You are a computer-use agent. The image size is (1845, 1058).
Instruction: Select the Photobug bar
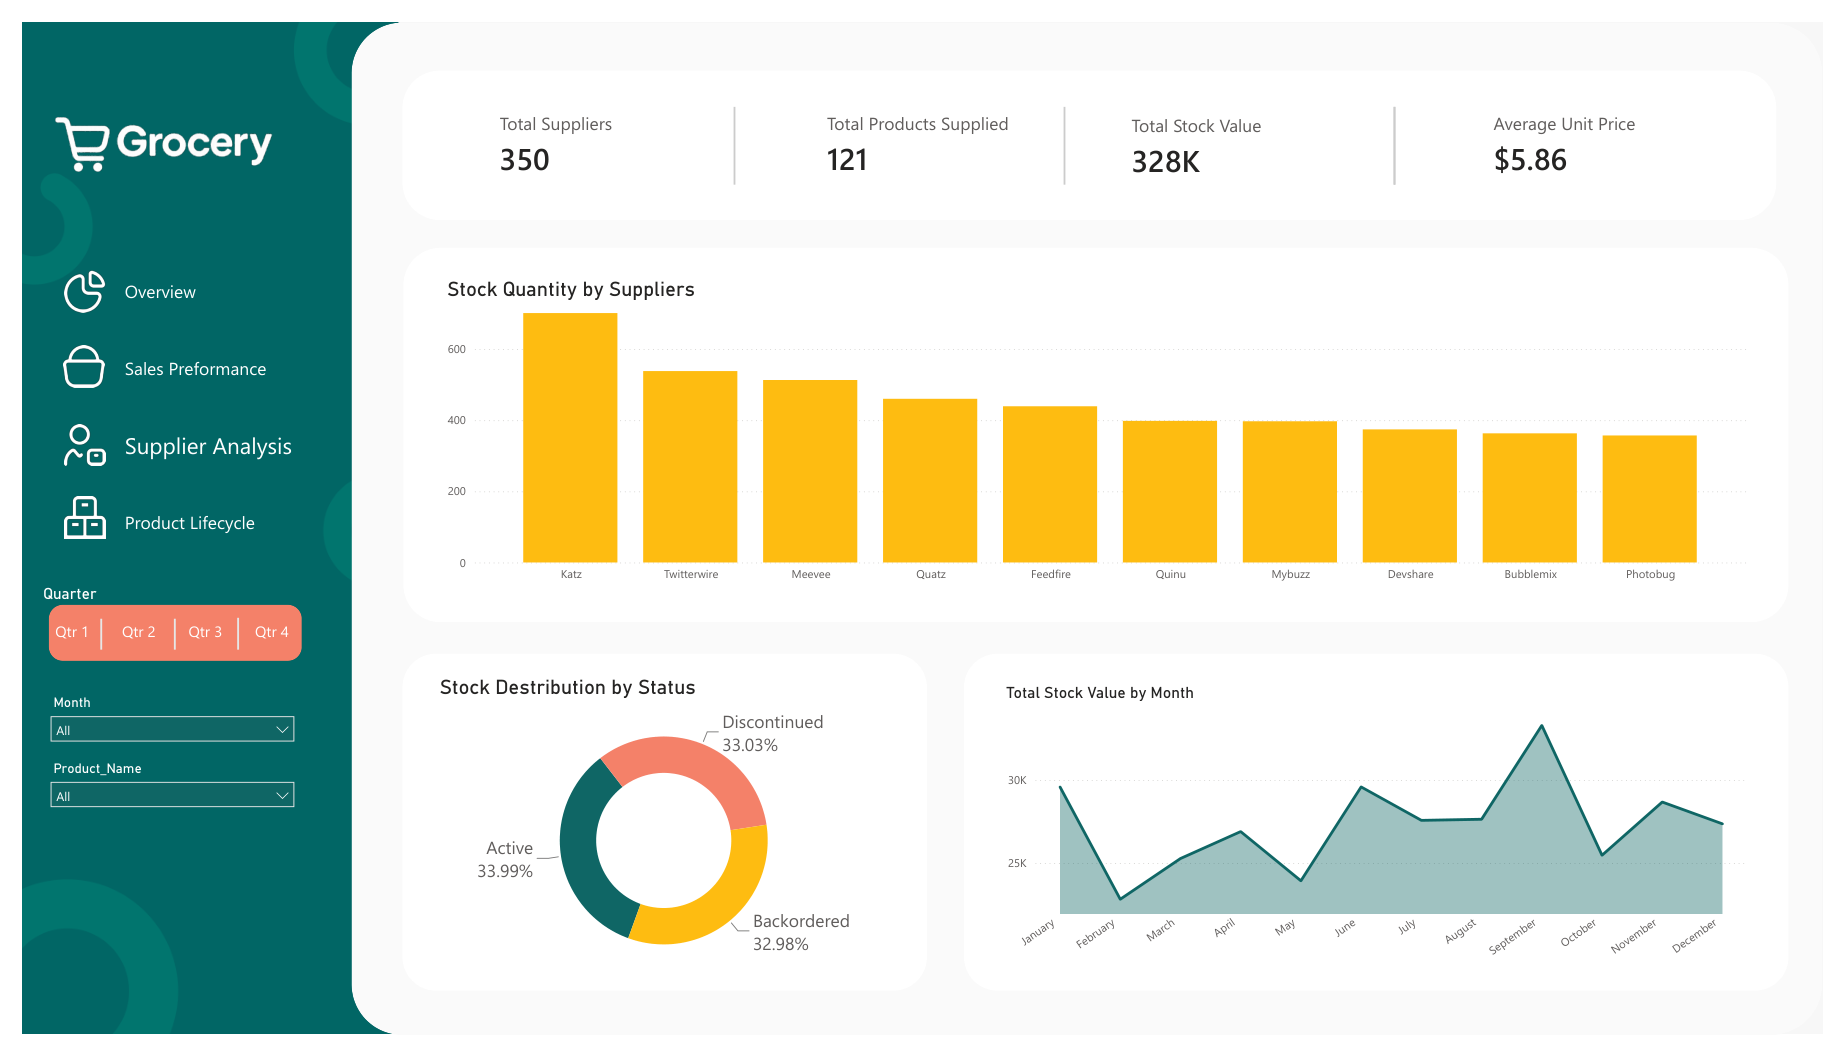point(1650,499)
